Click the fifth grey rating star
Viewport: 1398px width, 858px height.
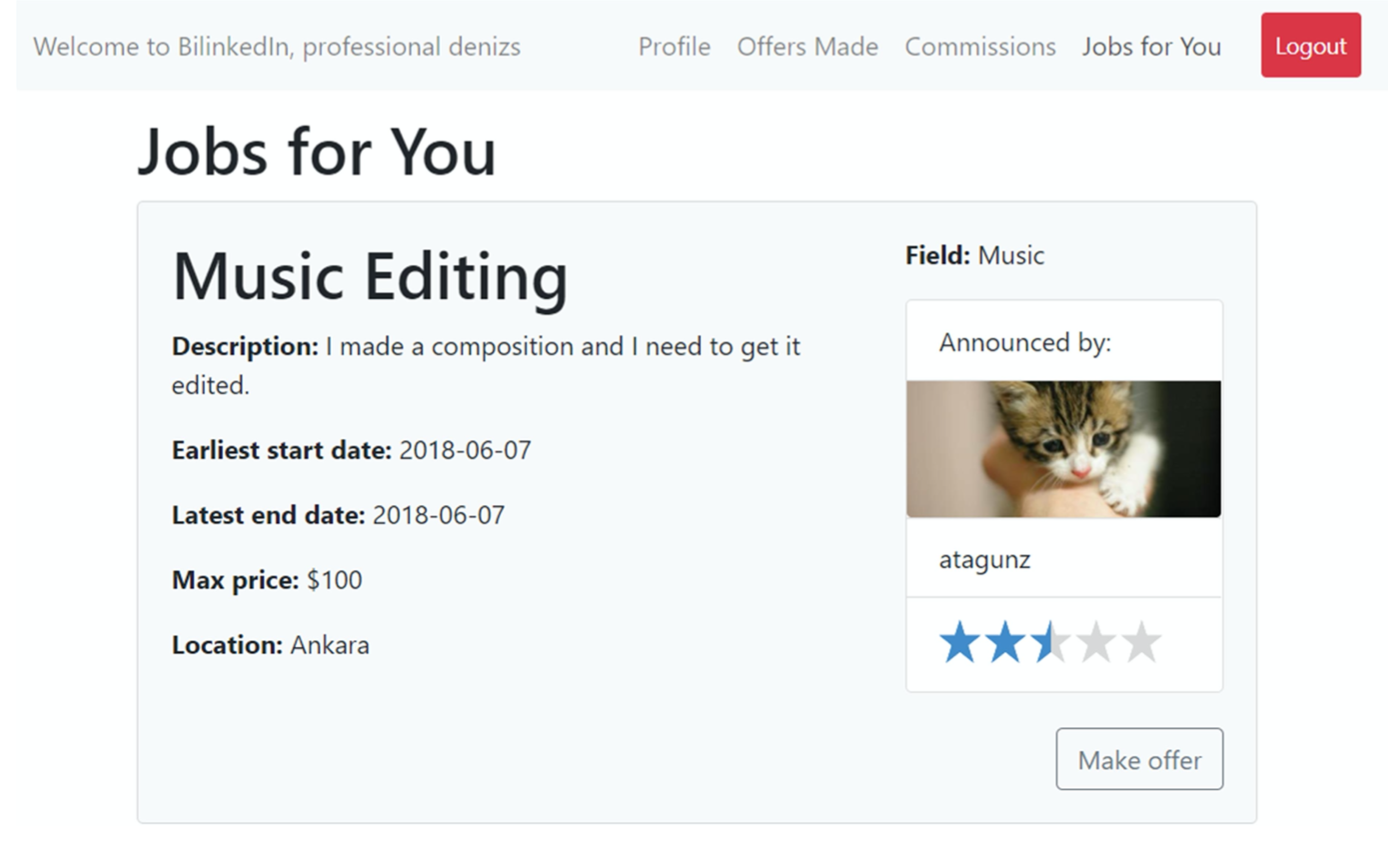(x=1142, y=642)
